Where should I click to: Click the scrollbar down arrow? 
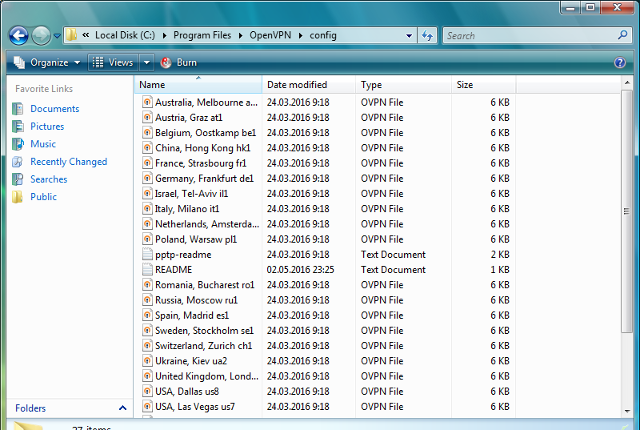click(x=627, y=411)
